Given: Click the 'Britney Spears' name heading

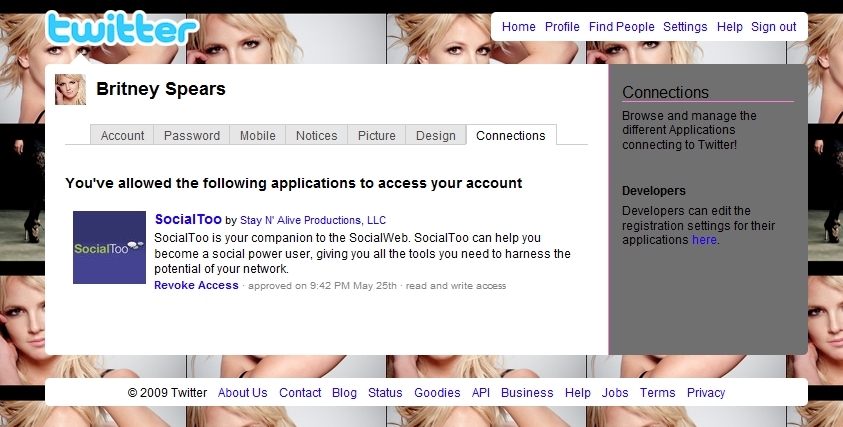Looking at the screenshot, I should point(161,89).
